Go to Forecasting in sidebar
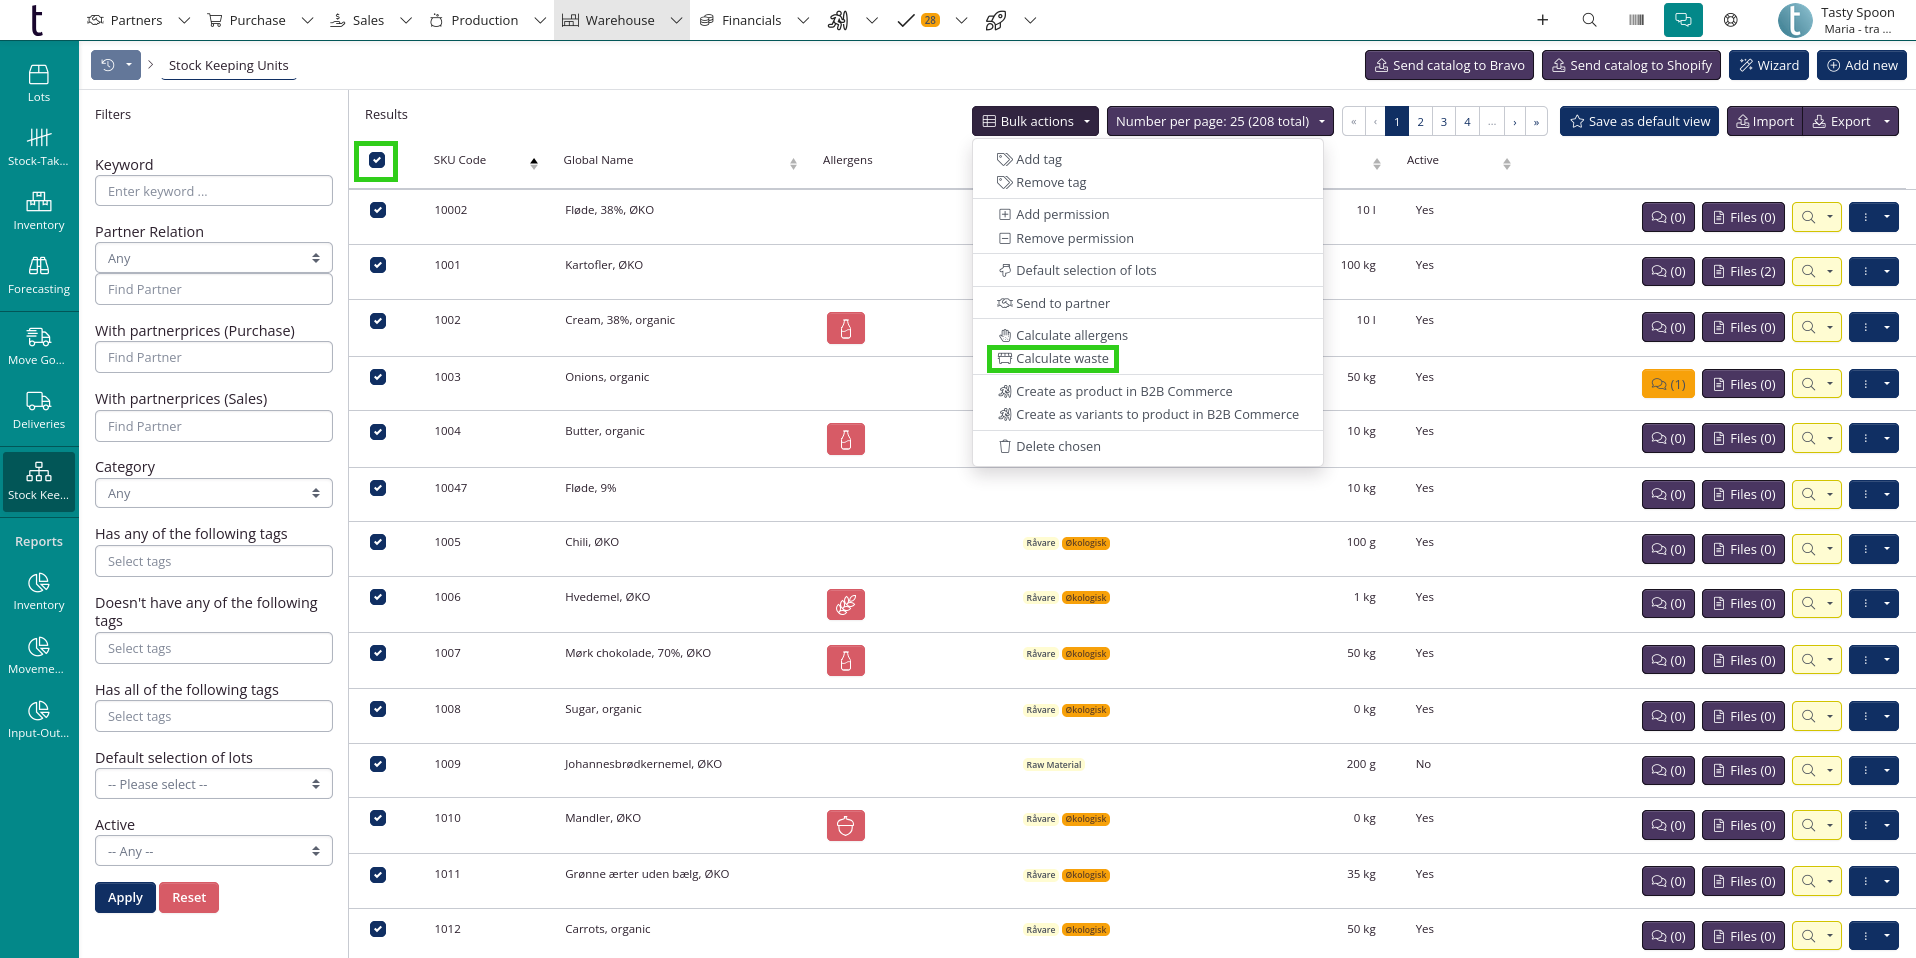The width and height of the screenshot is (1916, 958). (39, 275)
